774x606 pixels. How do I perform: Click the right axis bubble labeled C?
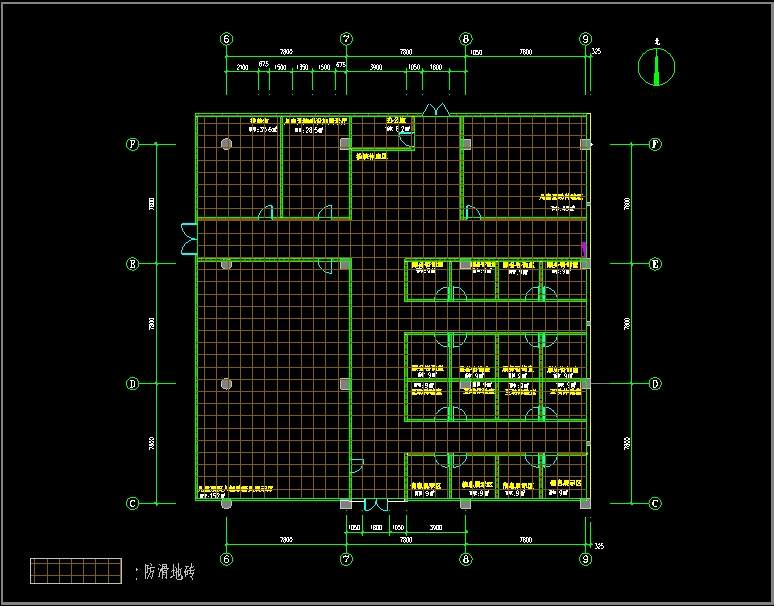(x=655, y=503)
